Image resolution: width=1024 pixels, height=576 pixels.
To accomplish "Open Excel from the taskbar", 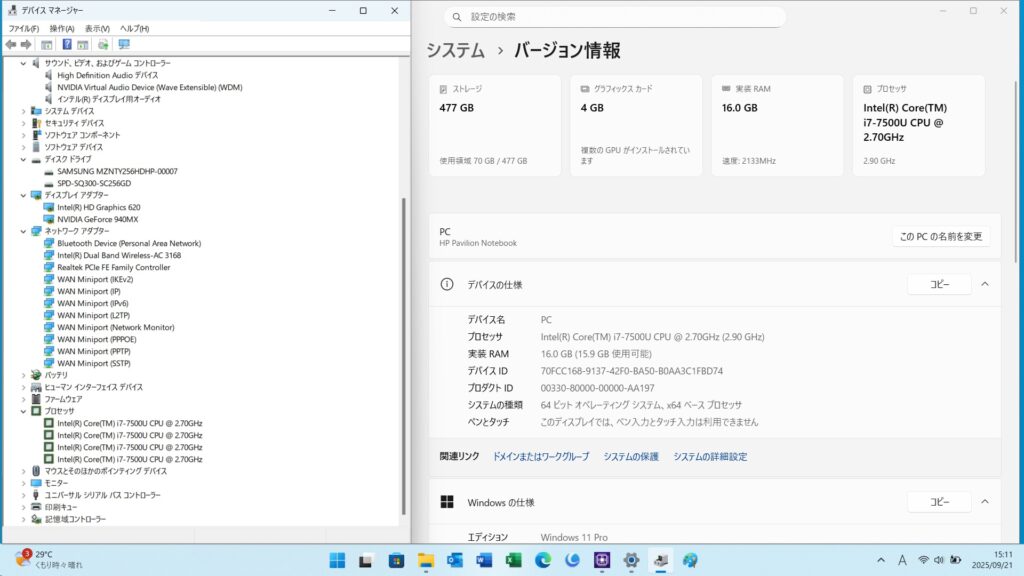I will 514,560.
